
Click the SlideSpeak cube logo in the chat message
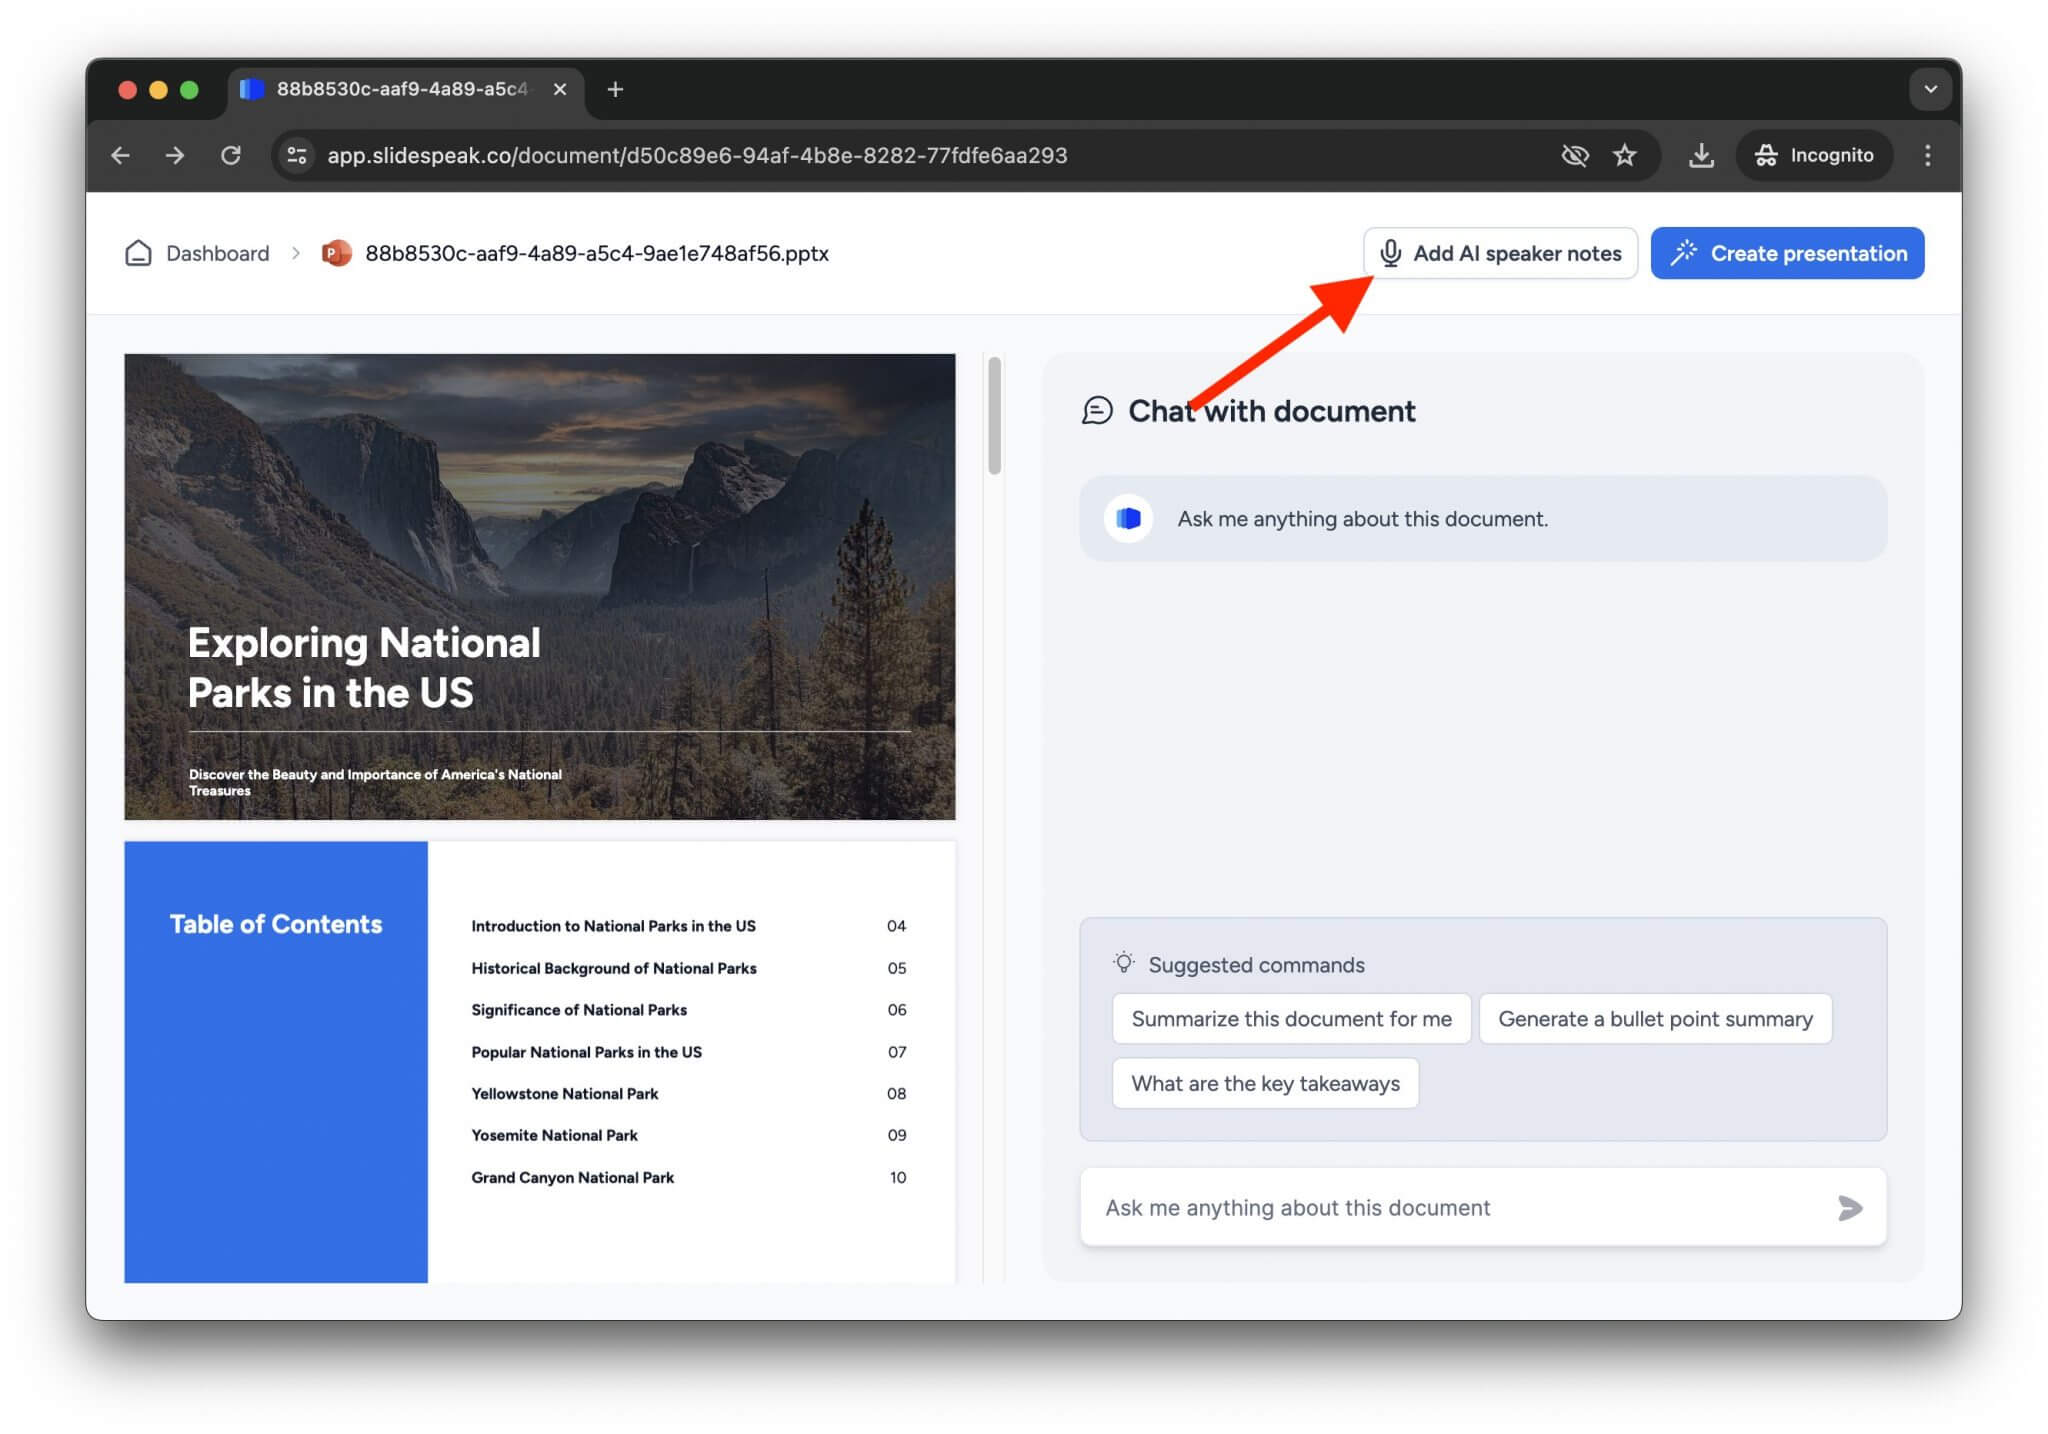tap(1128, 518)
